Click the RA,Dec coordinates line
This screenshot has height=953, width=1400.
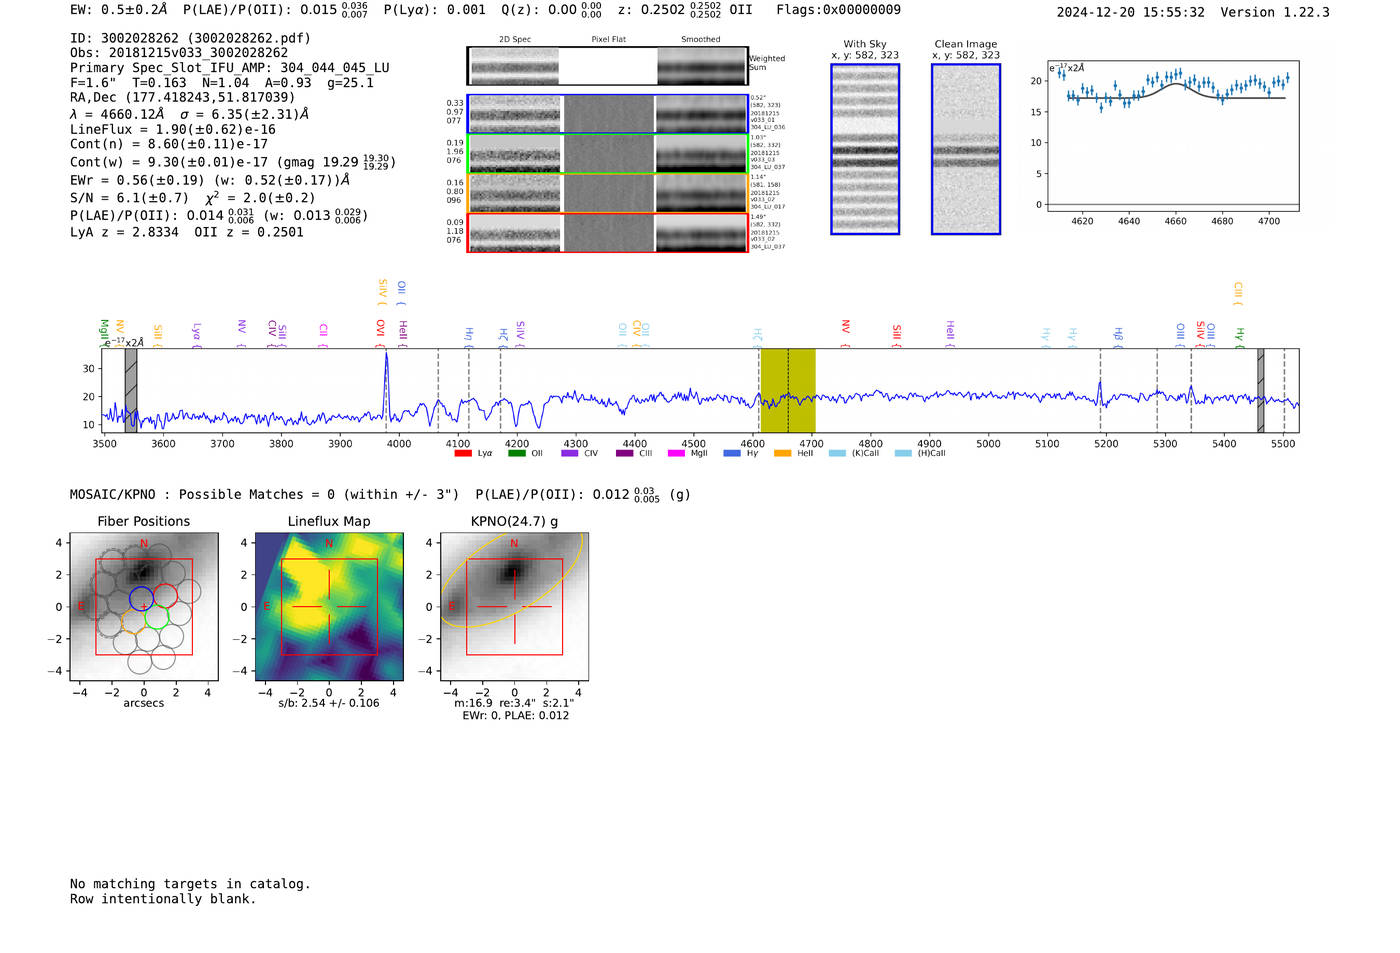click(x=183, y=98)
